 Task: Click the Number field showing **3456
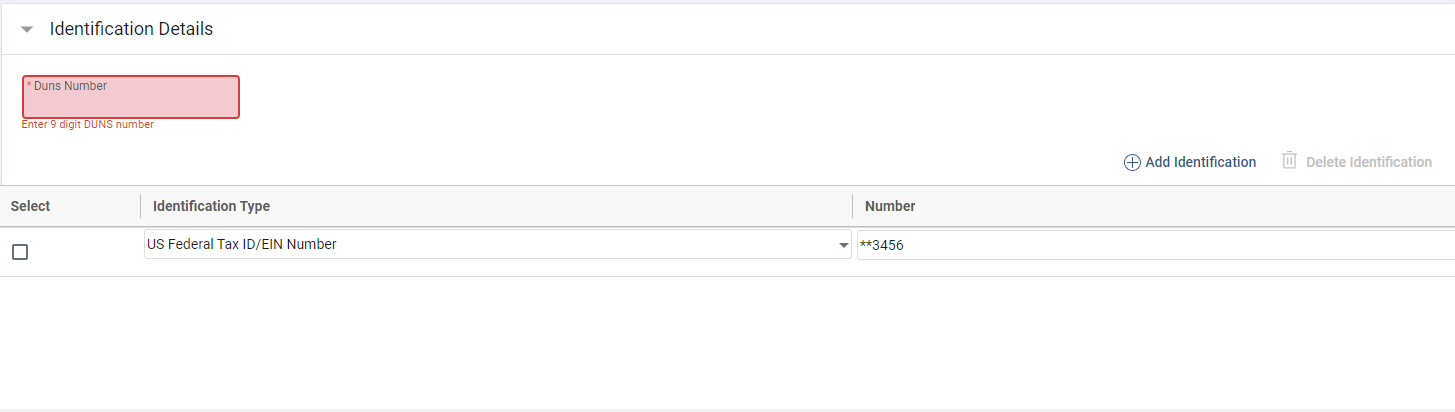tap(1150, 245)
